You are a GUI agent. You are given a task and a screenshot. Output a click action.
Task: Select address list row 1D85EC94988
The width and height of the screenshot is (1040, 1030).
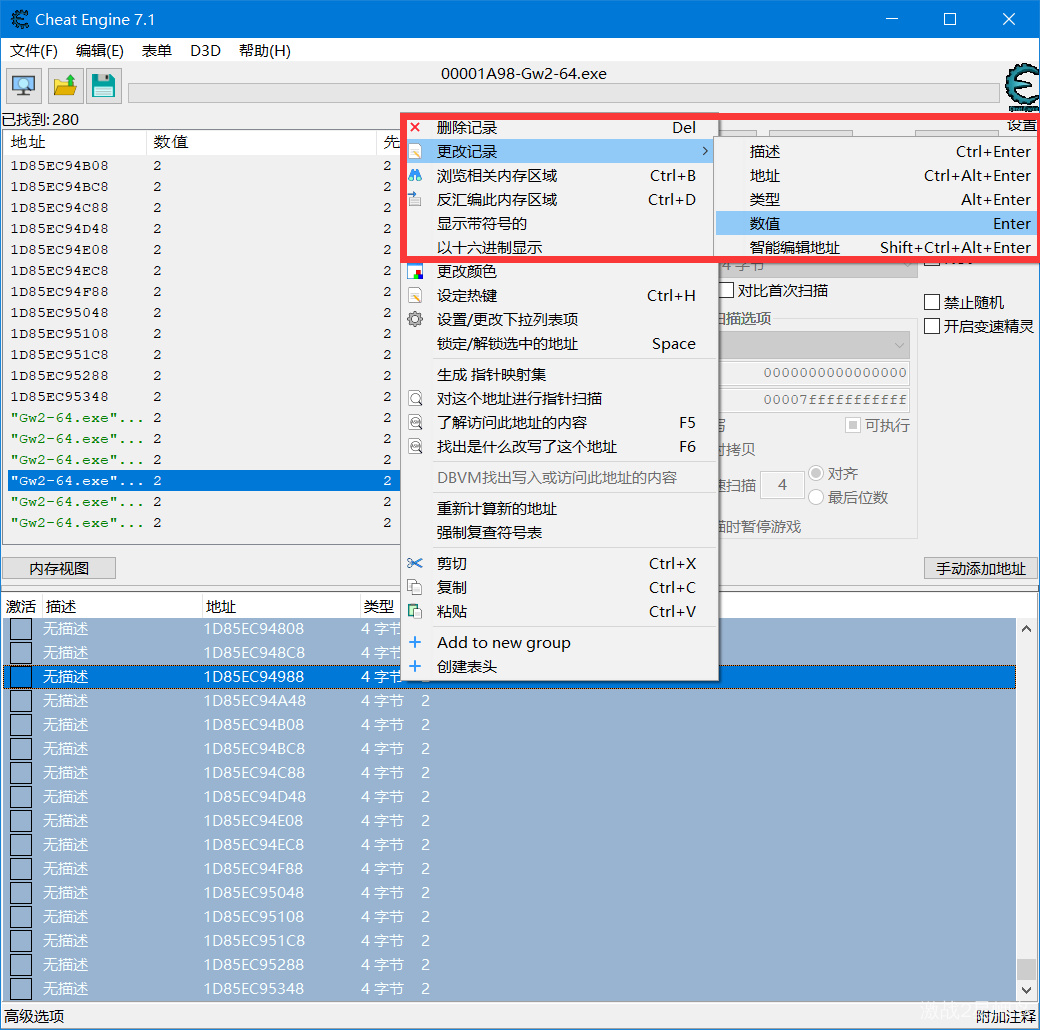509,676
